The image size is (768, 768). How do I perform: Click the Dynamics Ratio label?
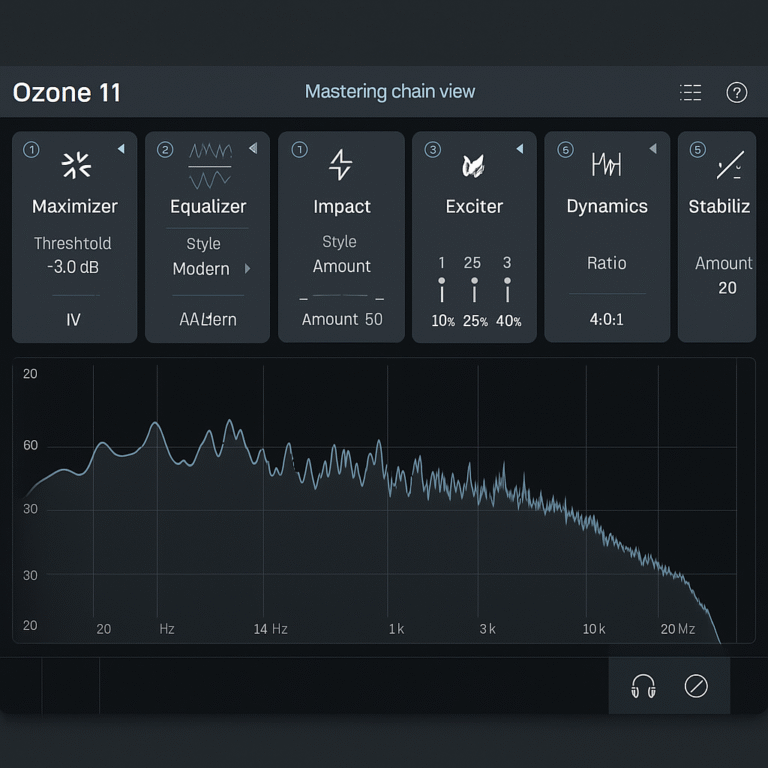click(606, 263)
